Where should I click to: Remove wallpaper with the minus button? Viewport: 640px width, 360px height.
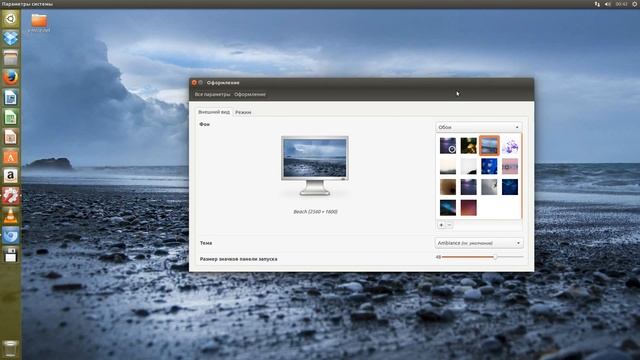point(449,225)
